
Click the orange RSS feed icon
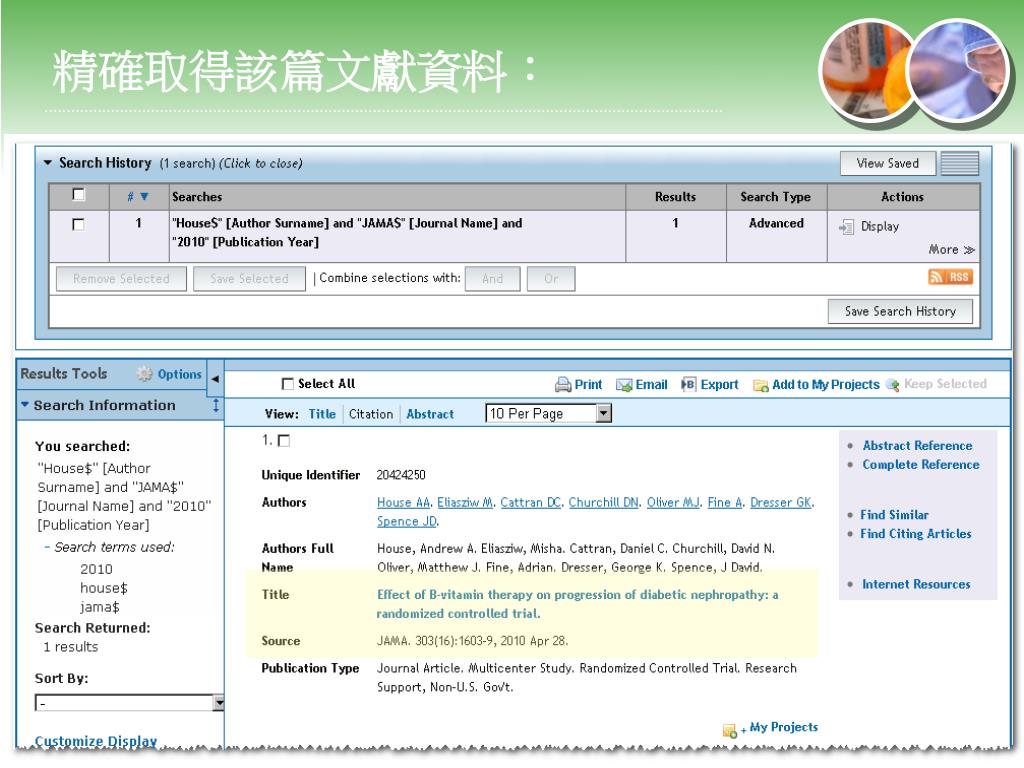click(x=950, y=277)
